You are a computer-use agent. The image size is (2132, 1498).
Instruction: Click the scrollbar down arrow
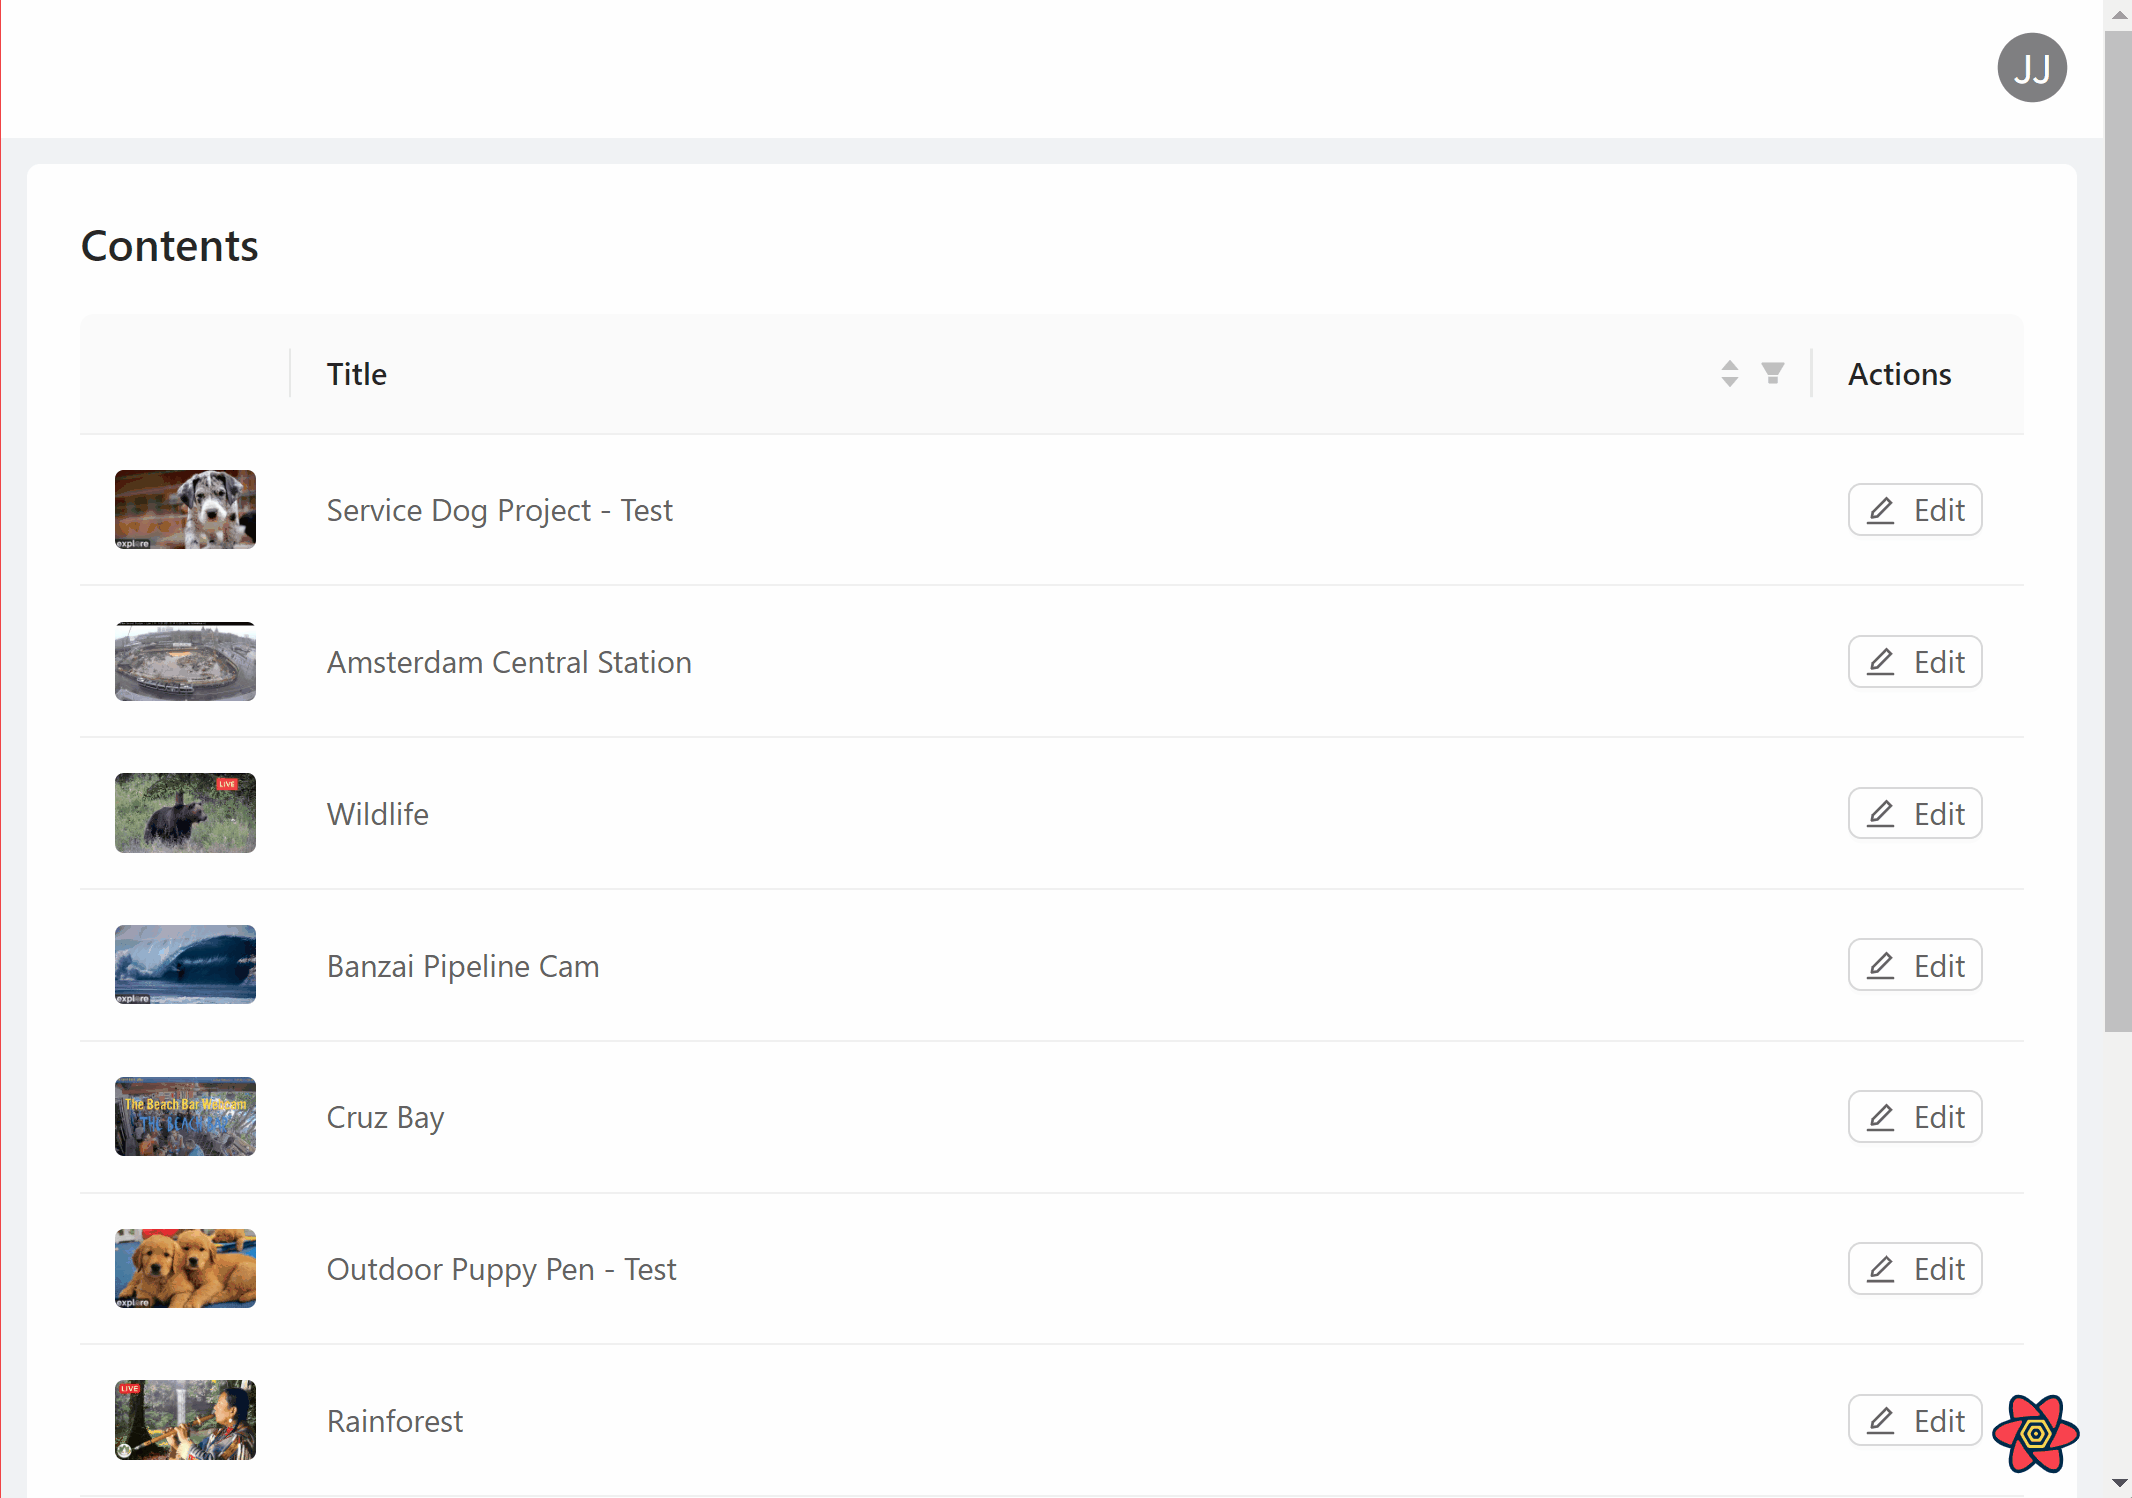click(2118, 1483)
